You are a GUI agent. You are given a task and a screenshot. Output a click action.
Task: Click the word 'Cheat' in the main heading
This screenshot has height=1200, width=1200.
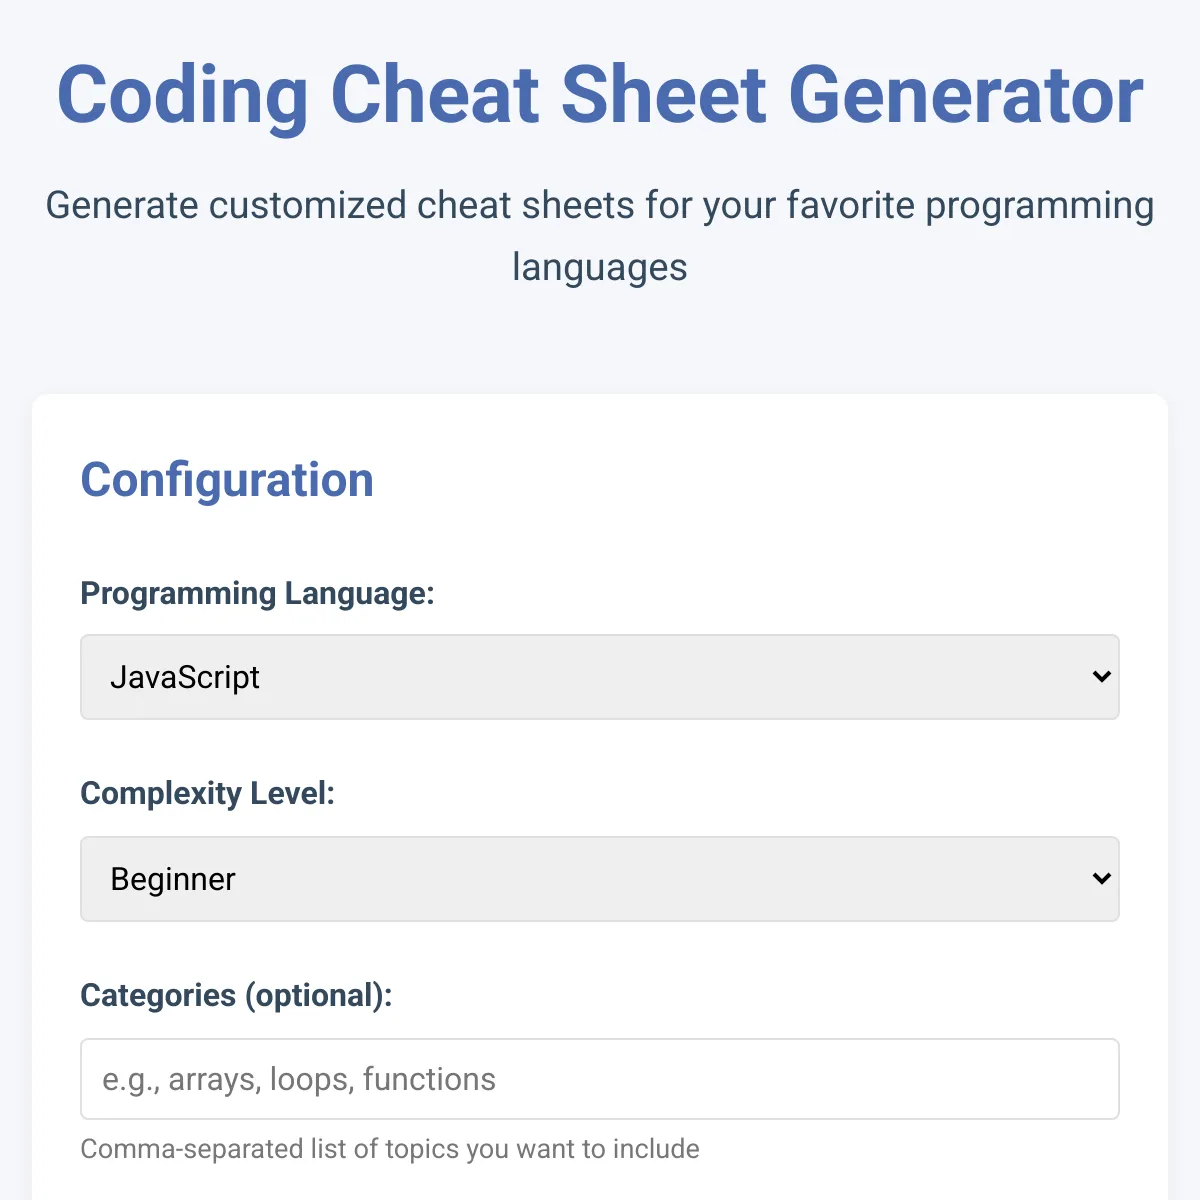pyautogui.click(x=435, y=95)
